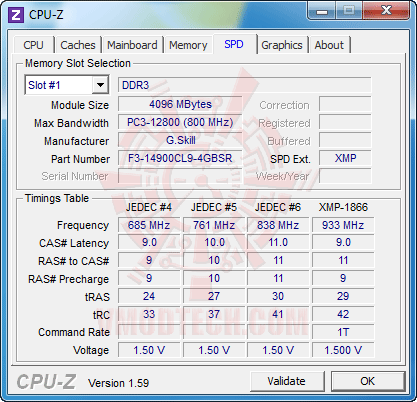Select the XMP-1866 column header

pyautogui.click(x=343, y=207)
